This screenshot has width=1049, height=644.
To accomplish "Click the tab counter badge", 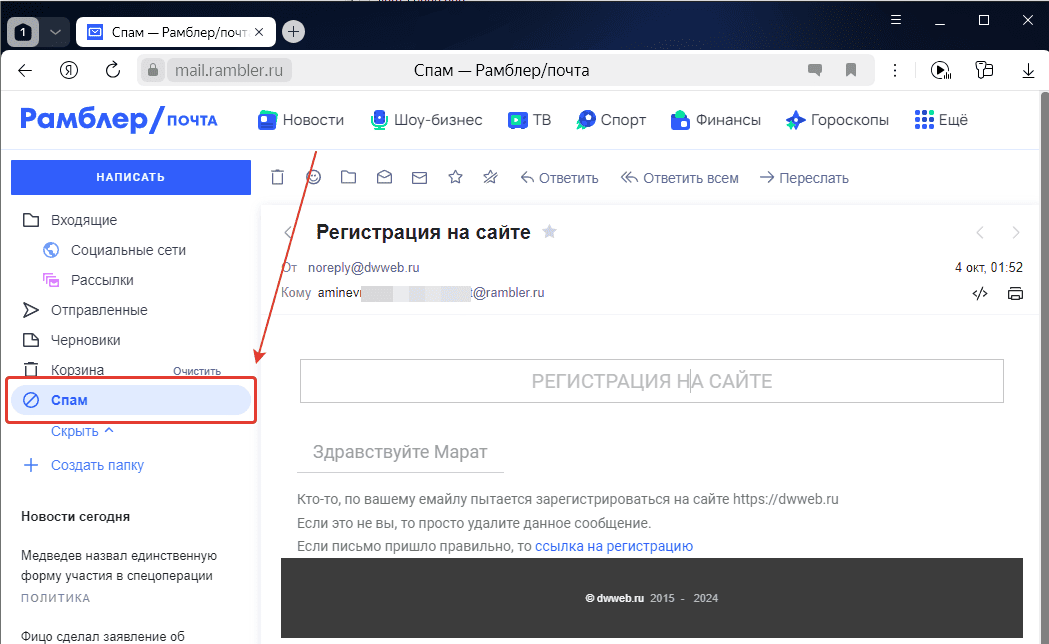I will pyautogui.click(x=23, y=32).
